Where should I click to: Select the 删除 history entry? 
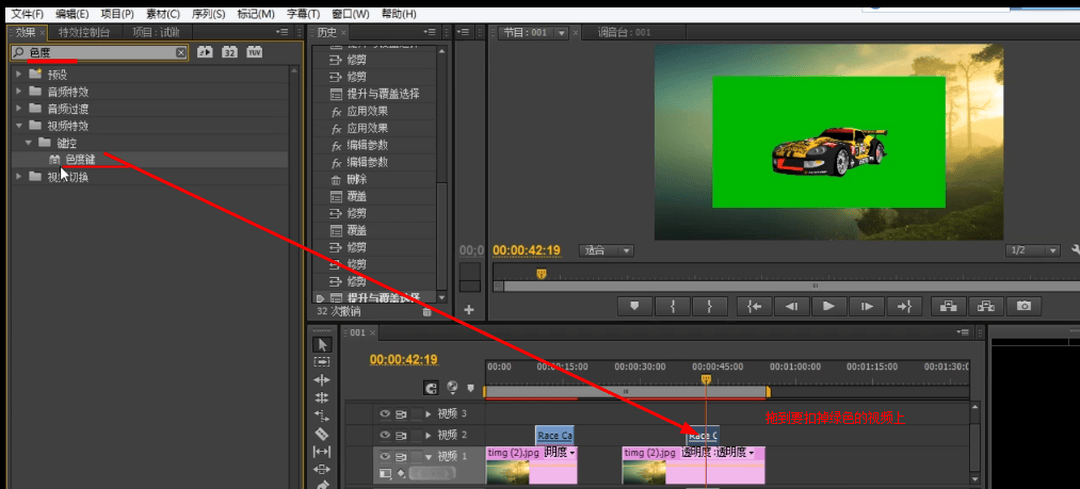(358, 179)
